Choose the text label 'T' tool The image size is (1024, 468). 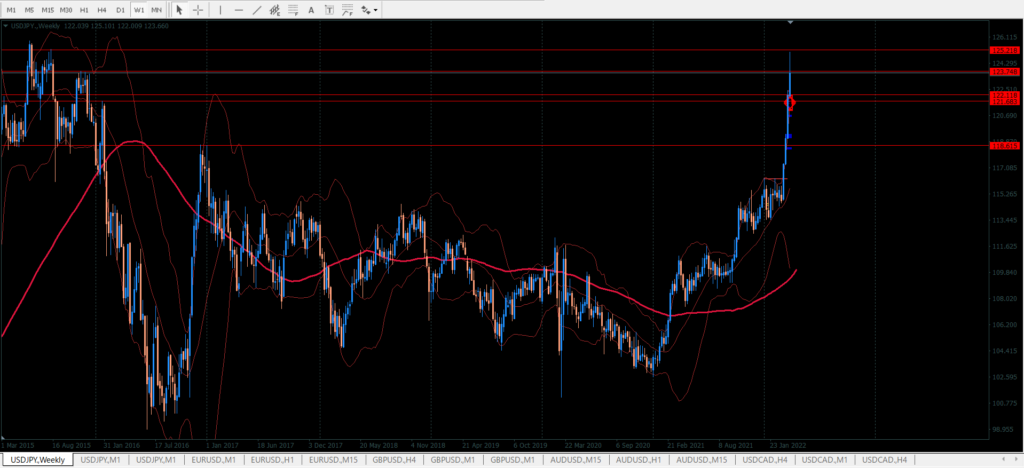click(330, 9)
